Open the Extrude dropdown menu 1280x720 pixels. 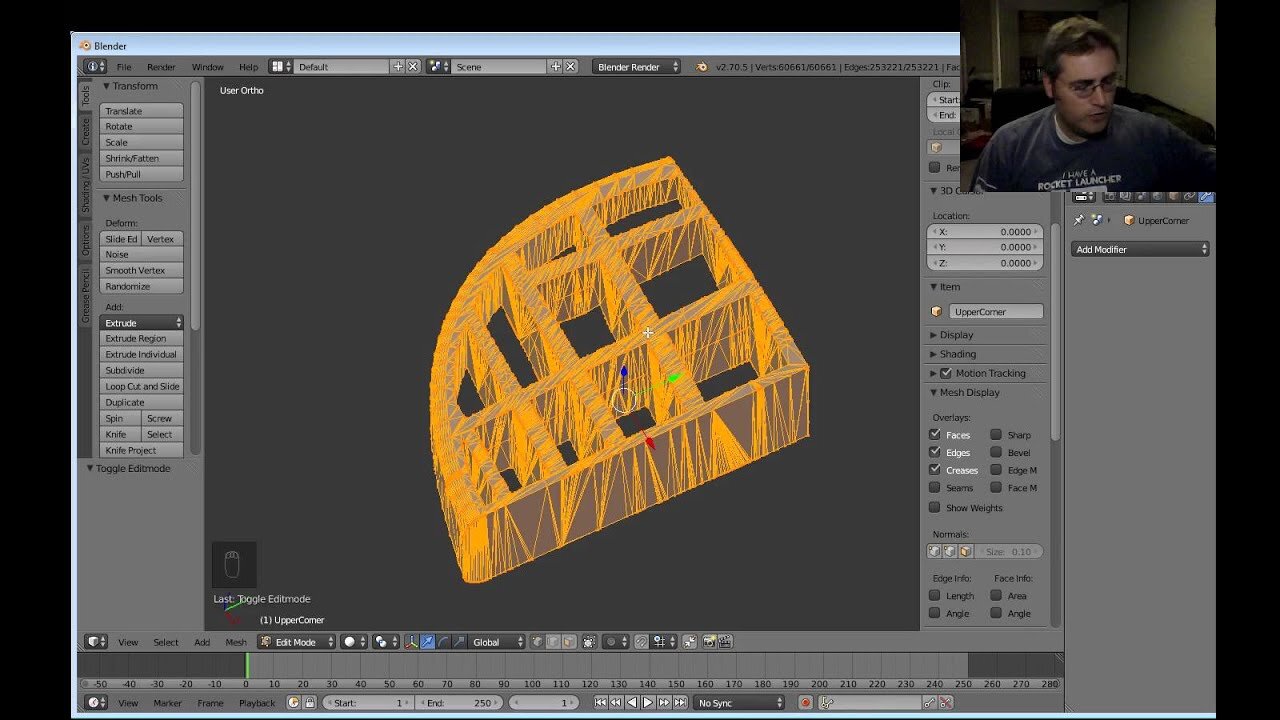click(x=142, y=323)
